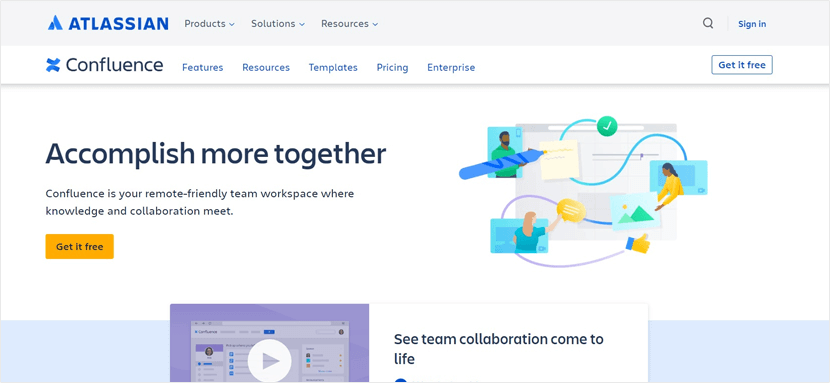The image size is (830, 383).
Task: Click the thumbs-up icon in the illustration
Action: click(x=638, y=244)
